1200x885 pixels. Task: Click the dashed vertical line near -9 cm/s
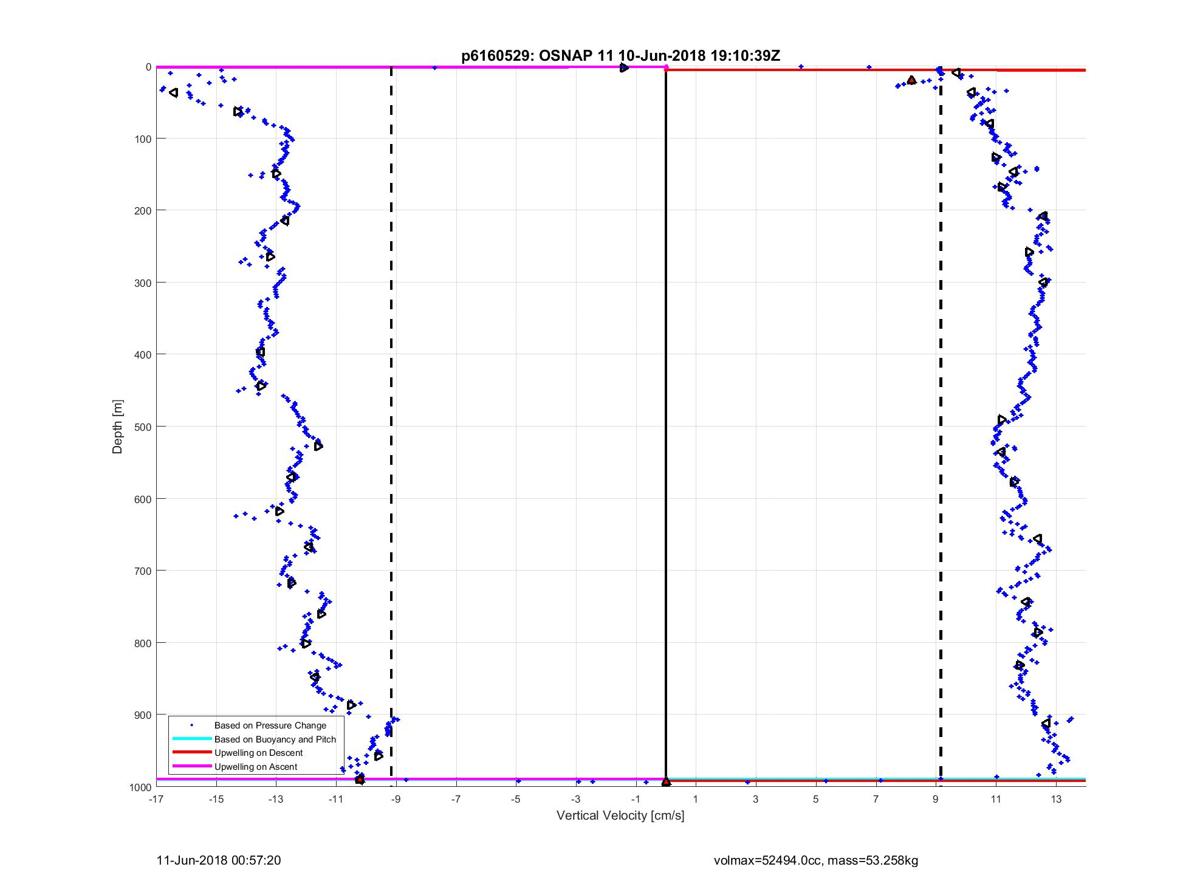[x=391, y=427]
